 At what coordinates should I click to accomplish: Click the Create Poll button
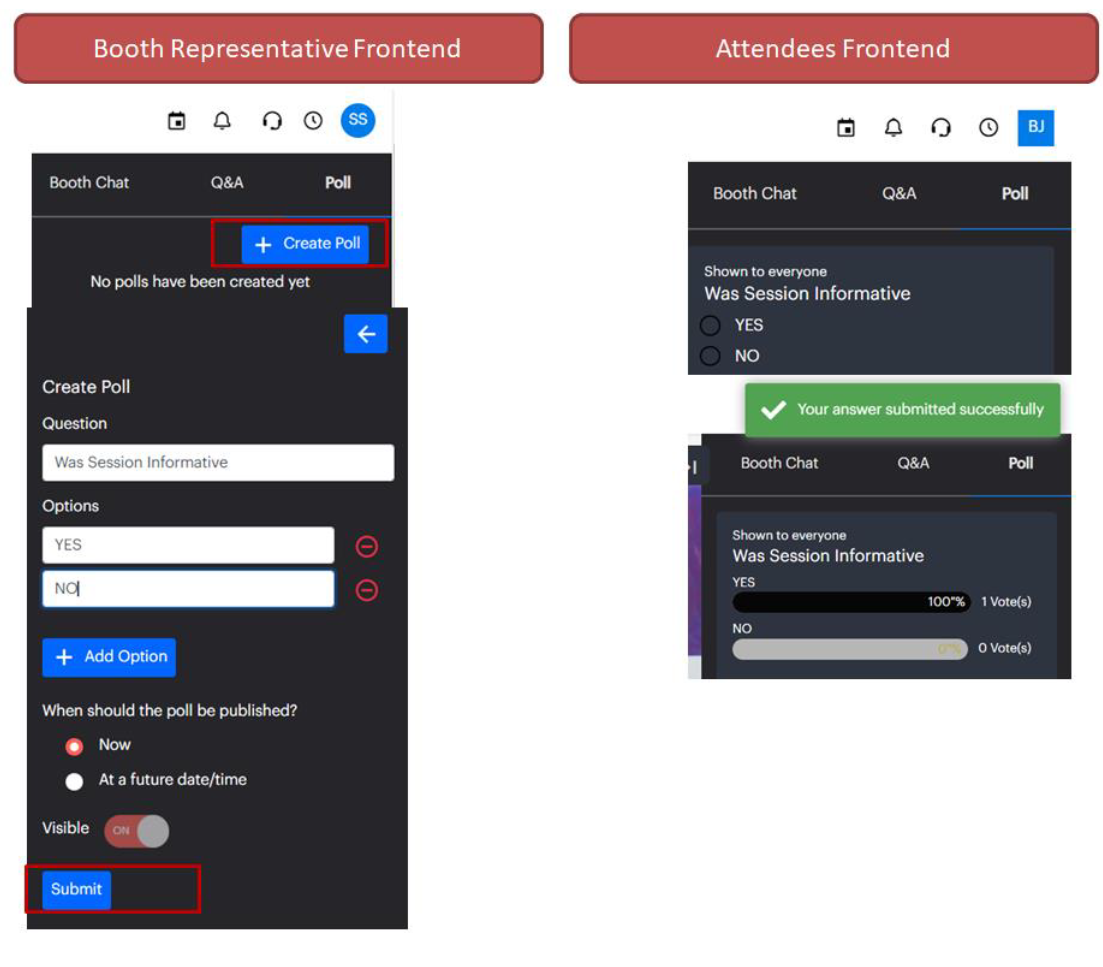(306, 244)
